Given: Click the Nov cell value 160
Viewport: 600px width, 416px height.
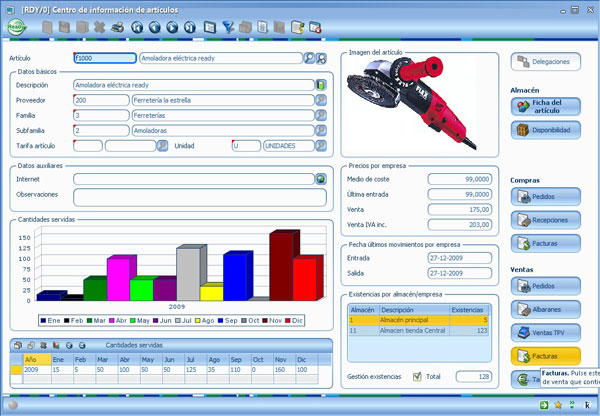Looking at the screenshot, I should [x=284, y=370].
